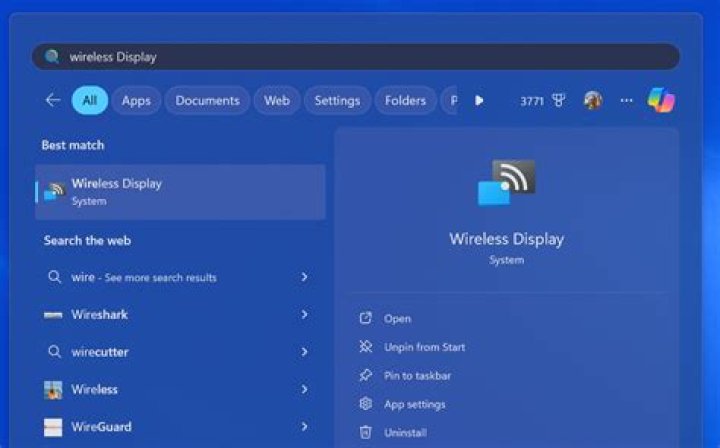Viewport: 720px width, 448px height.
Task: Click the unpin icon beside Unpin from Start
Action: pyautogui.click(x=366, y=347)
